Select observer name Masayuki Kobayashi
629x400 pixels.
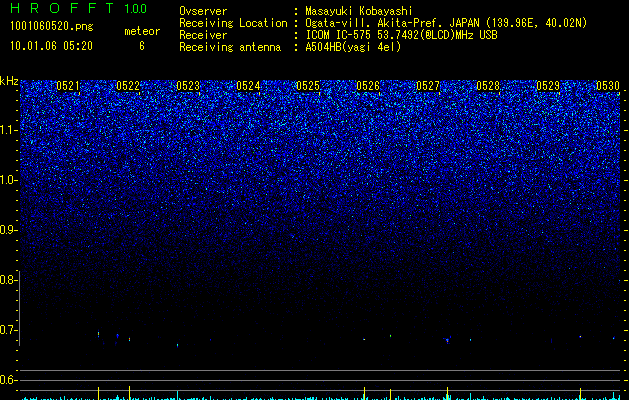pos(359,12)
